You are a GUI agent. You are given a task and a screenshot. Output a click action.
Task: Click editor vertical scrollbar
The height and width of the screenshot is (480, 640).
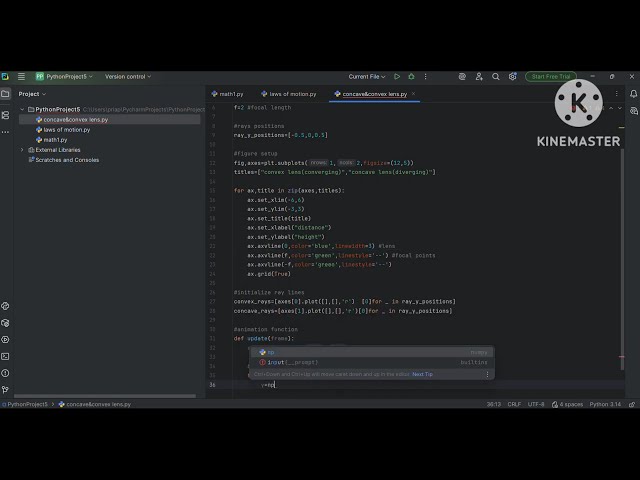tap(622, 259)
